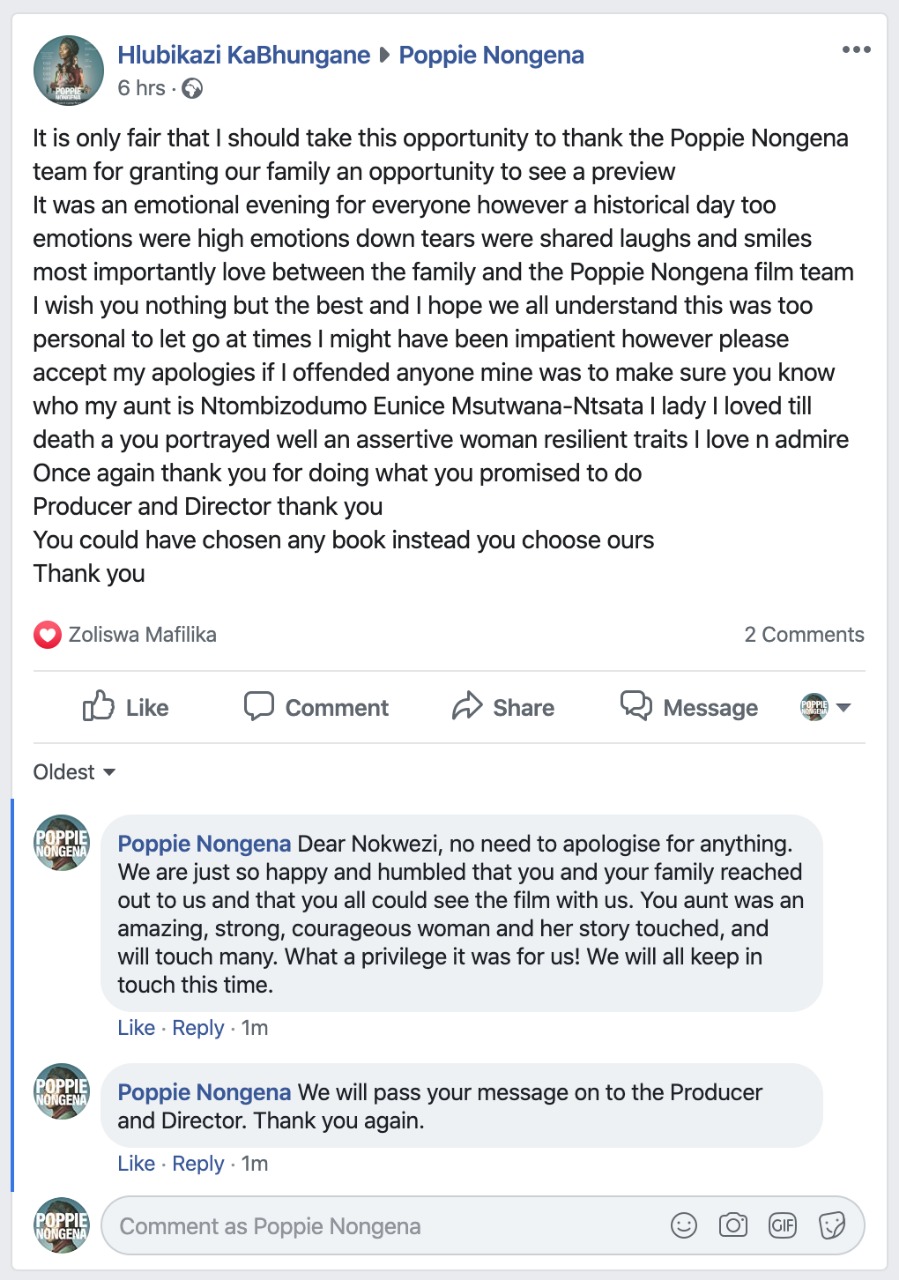Reply to the 'Dear Nokwezi' comment
Viewport: 899px width, 1280px height.
pyautogui.click(x=198, y=1028)
